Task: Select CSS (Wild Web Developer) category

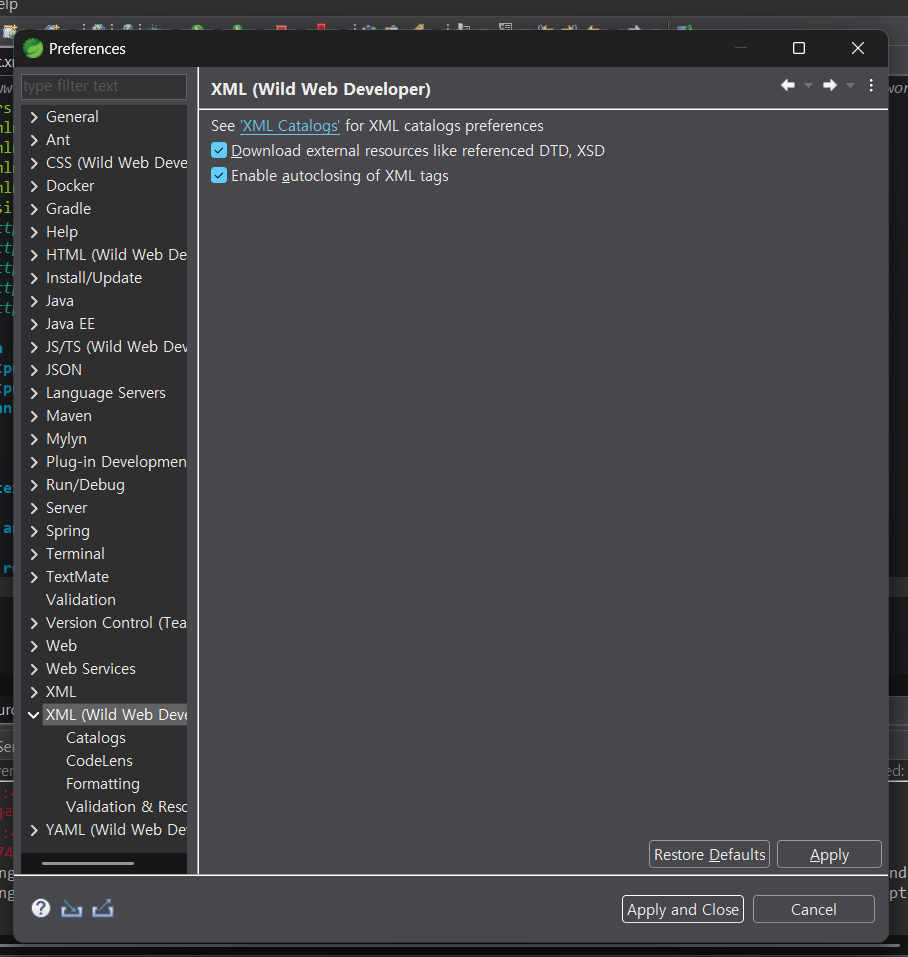Action: coord(116,163)
